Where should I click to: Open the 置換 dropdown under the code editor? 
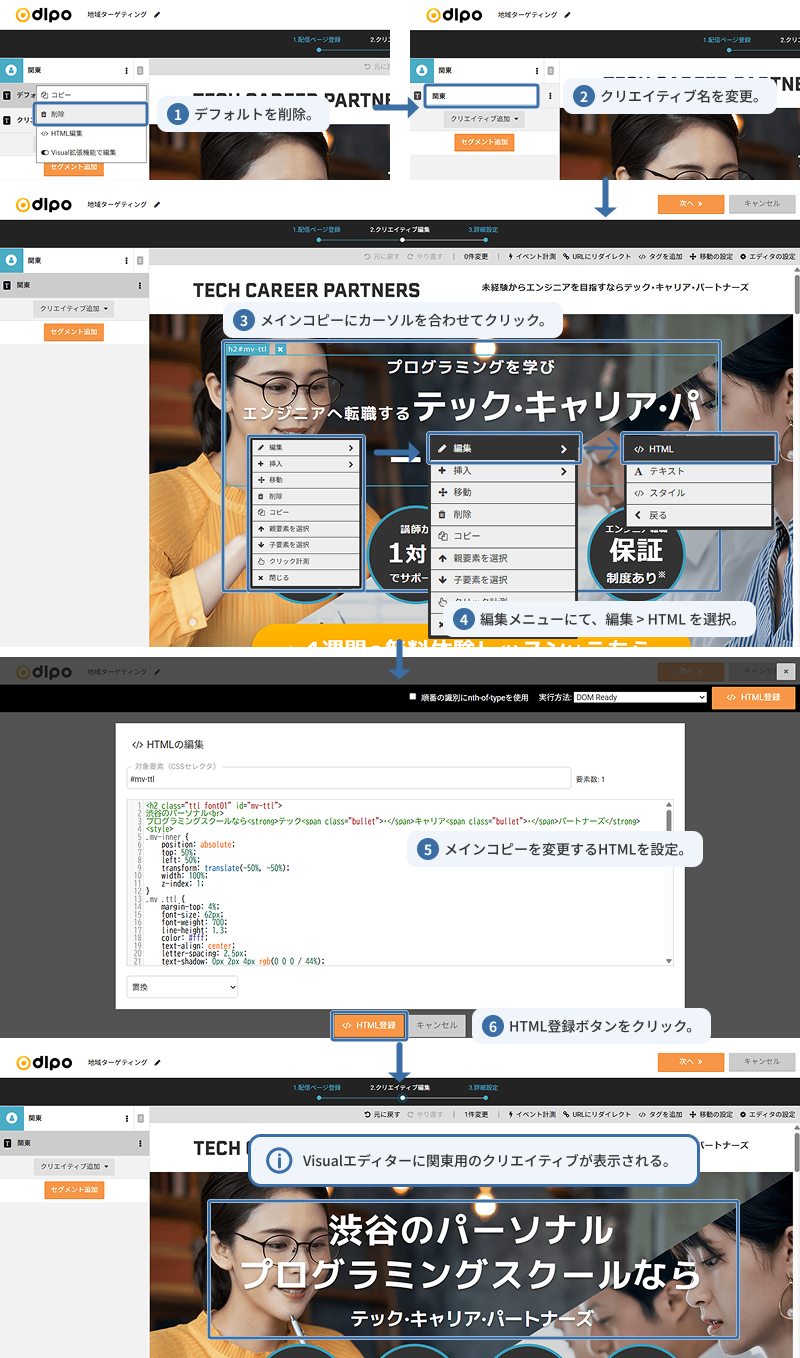pos(182,987)
